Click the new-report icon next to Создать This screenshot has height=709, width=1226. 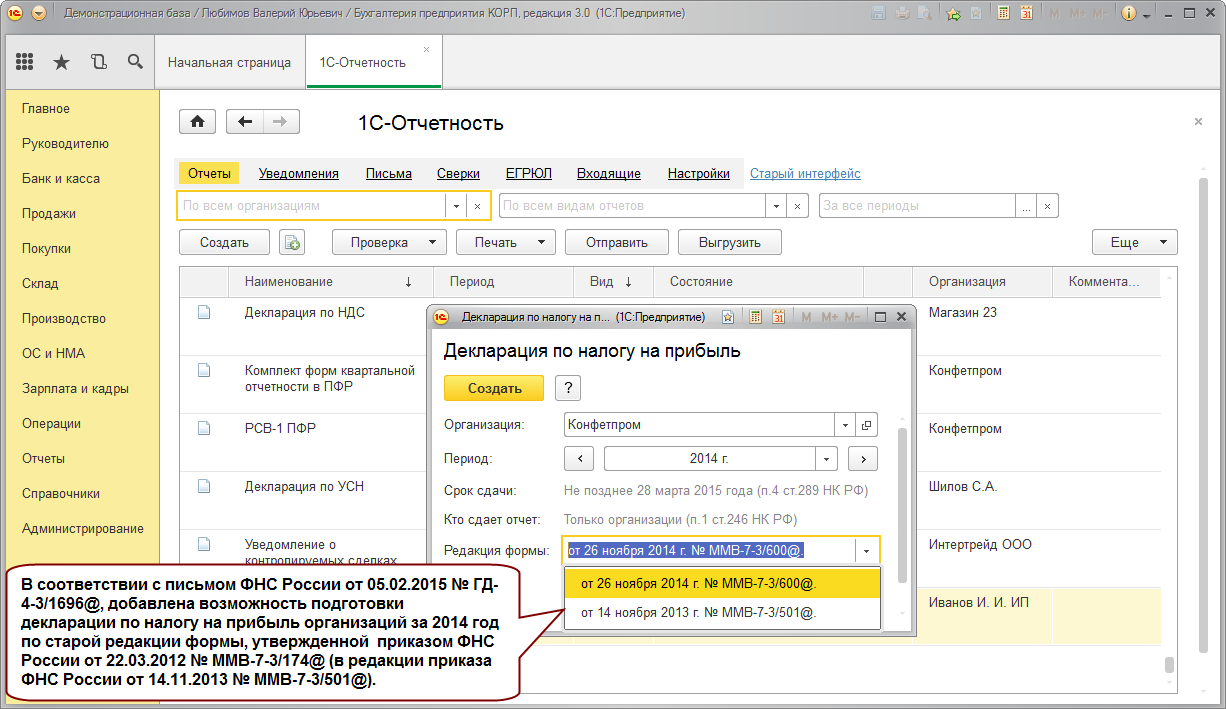coord(292,242)
